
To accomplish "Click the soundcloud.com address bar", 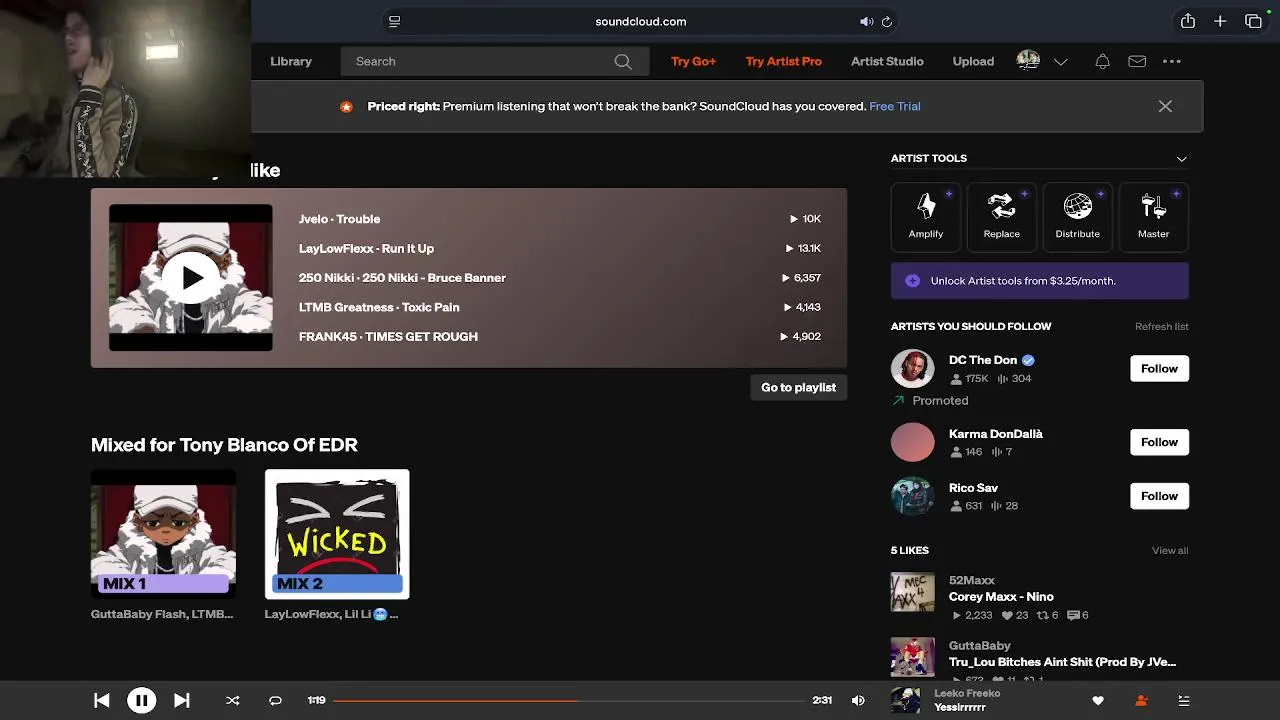I will [640, 21].
